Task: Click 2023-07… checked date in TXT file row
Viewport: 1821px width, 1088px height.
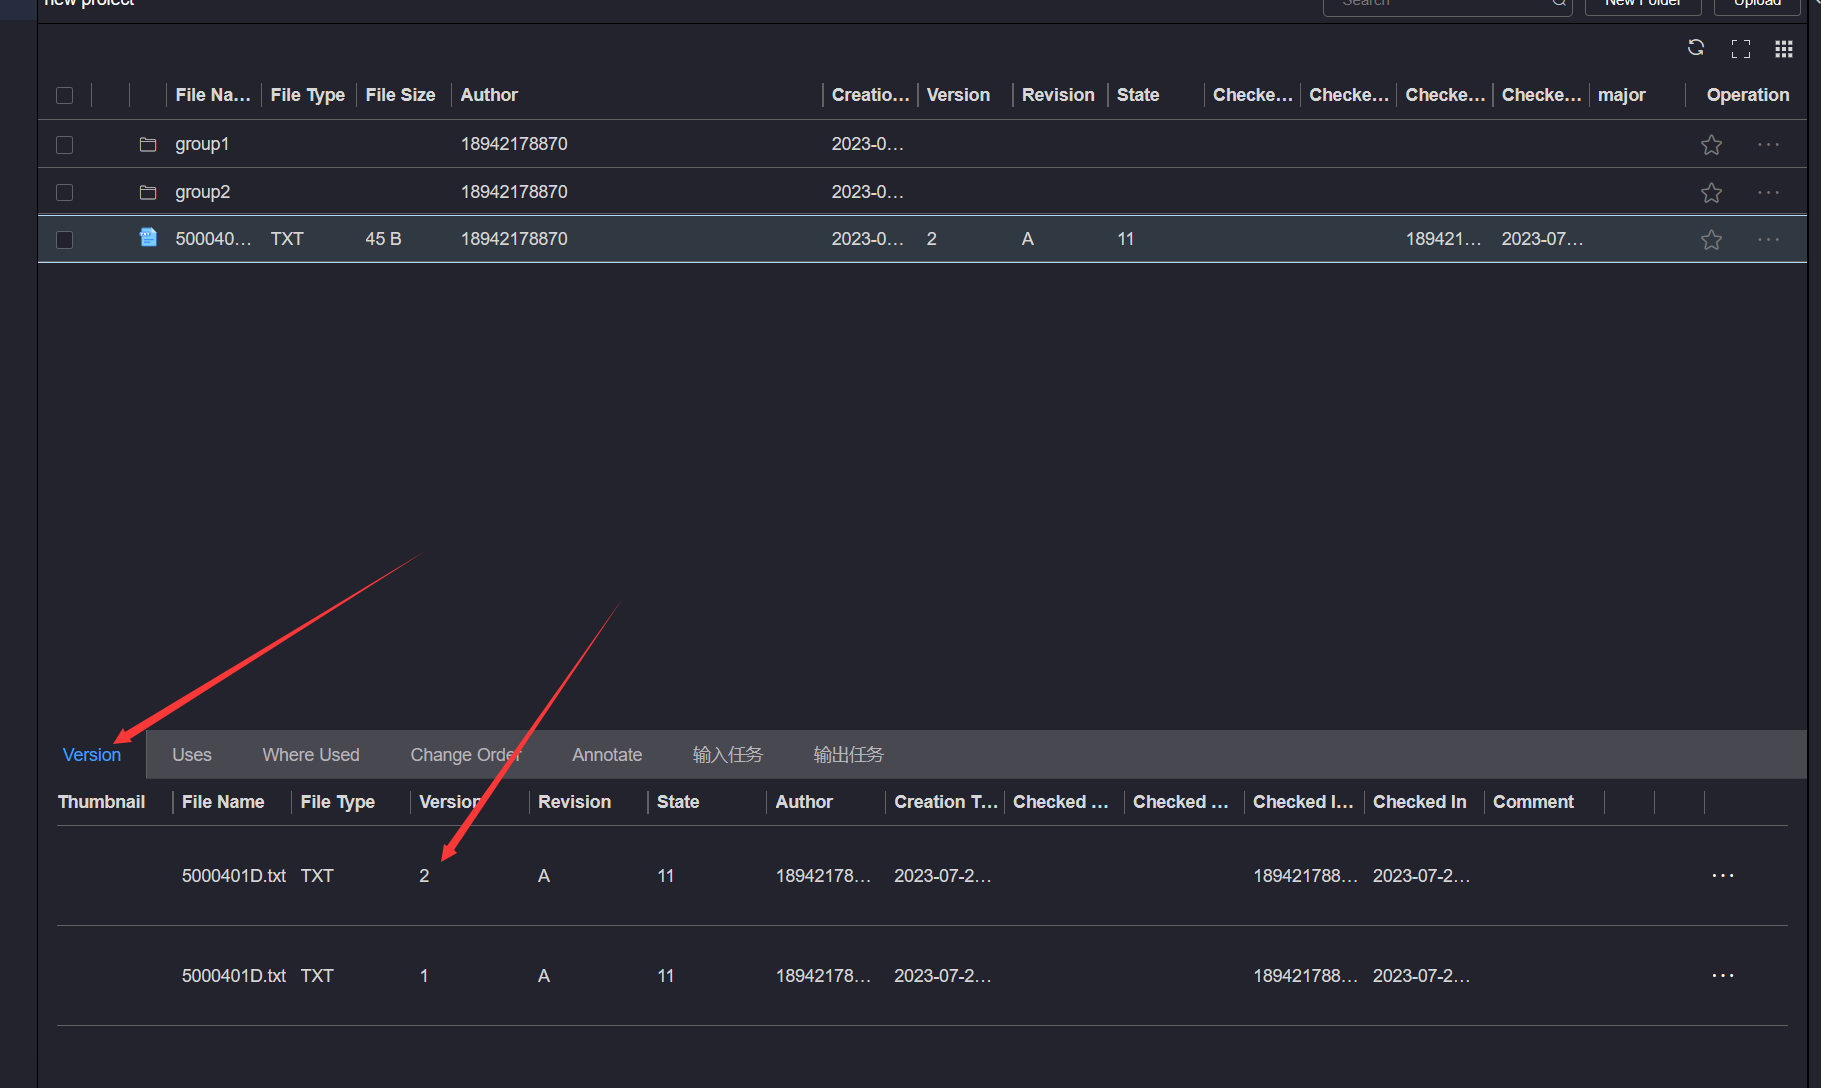Action: [x=1542, y=239]
